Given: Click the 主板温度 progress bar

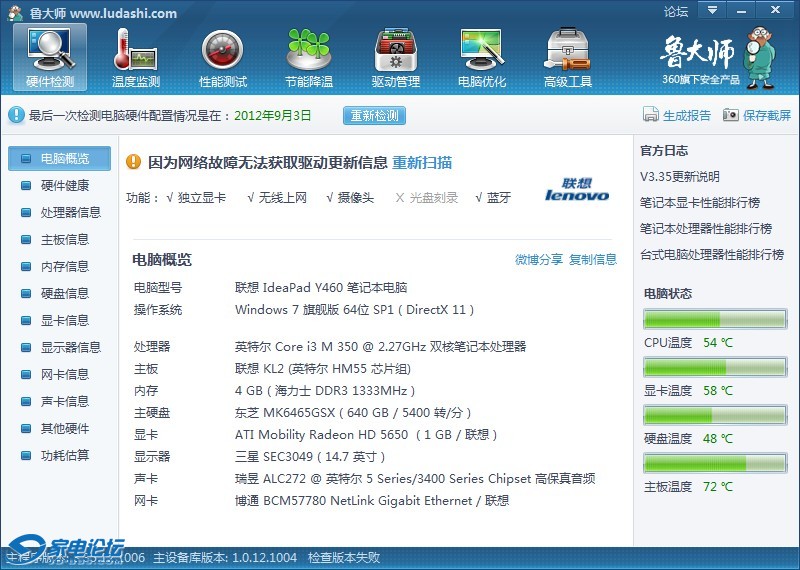Looking at the screenshot, I should click(x=715, y=463).
